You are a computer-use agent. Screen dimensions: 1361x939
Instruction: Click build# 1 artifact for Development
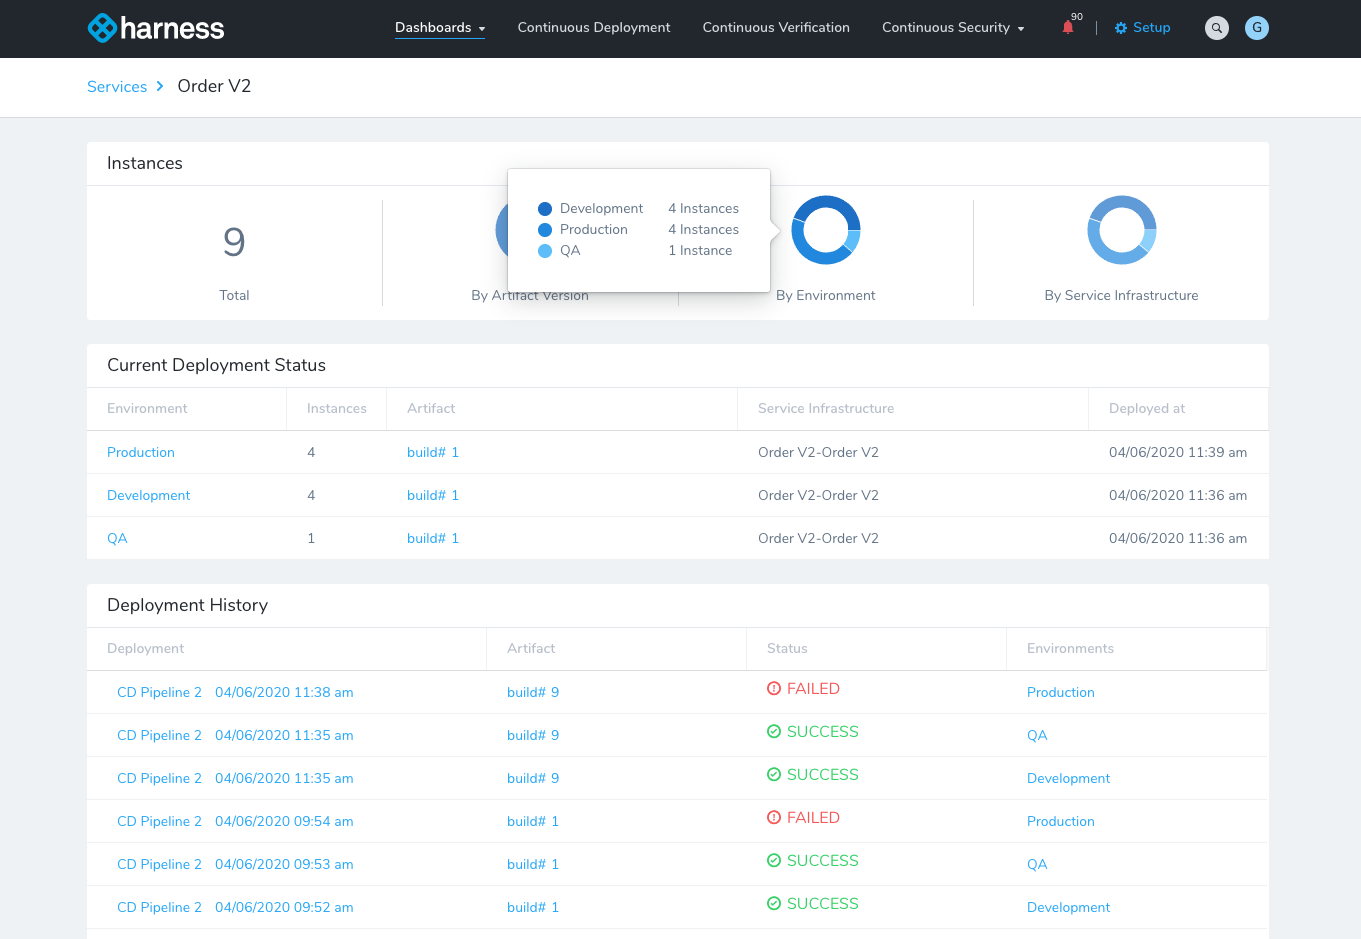pos(432,496)
